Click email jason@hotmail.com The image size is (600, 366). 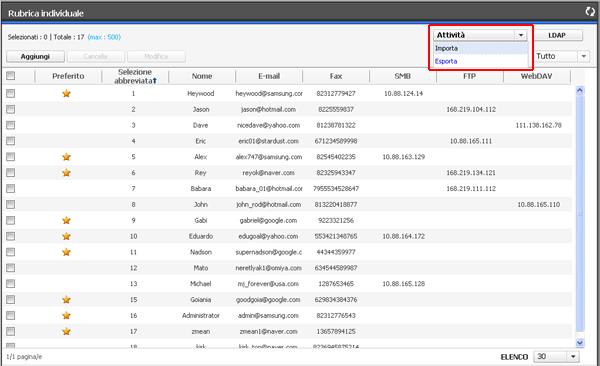tap(268, 109)
